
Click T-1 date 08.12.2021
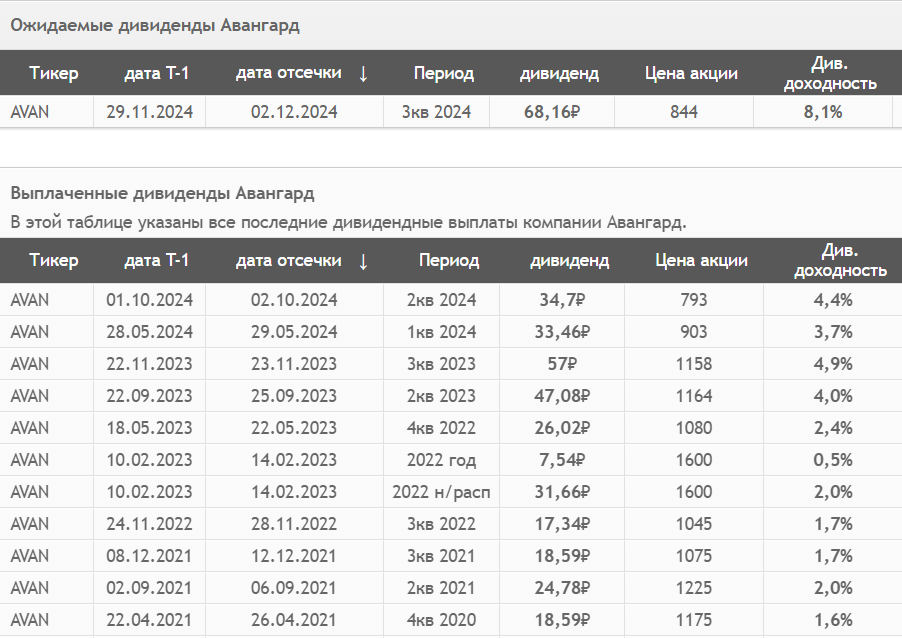coord(150,556)
